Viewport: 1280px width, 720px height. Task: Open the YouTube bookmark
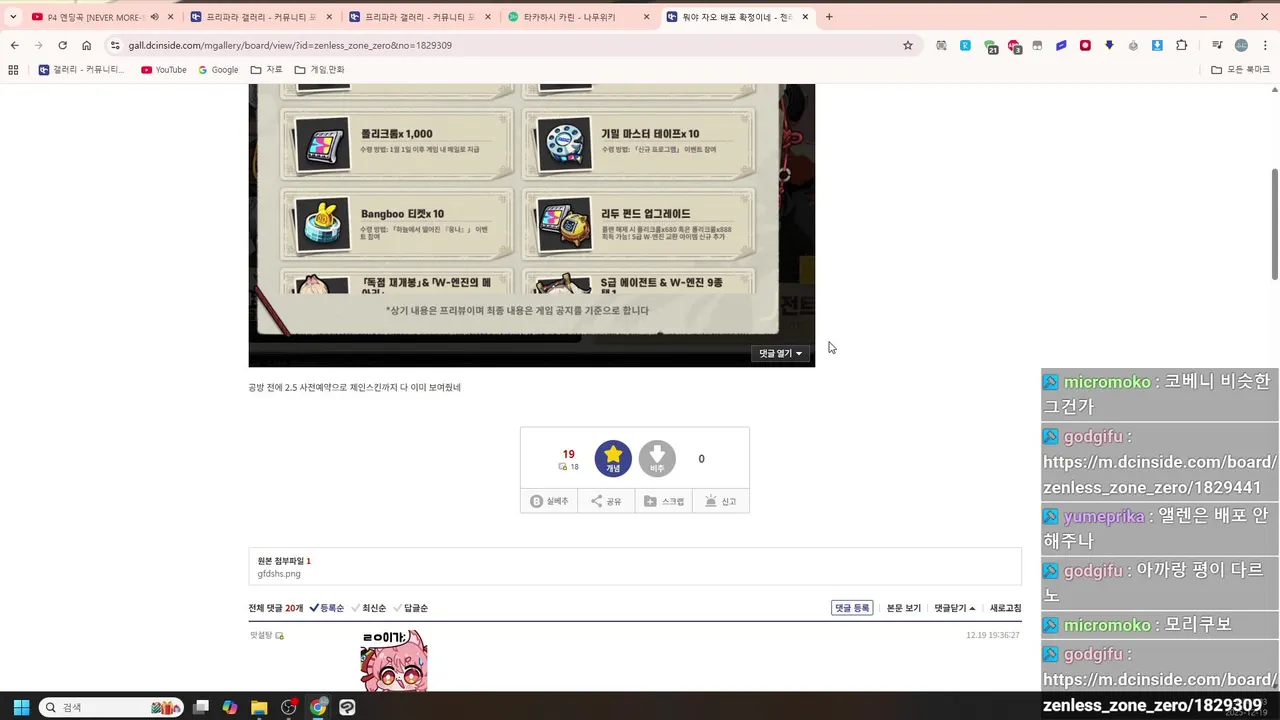(x=164, y=70)
